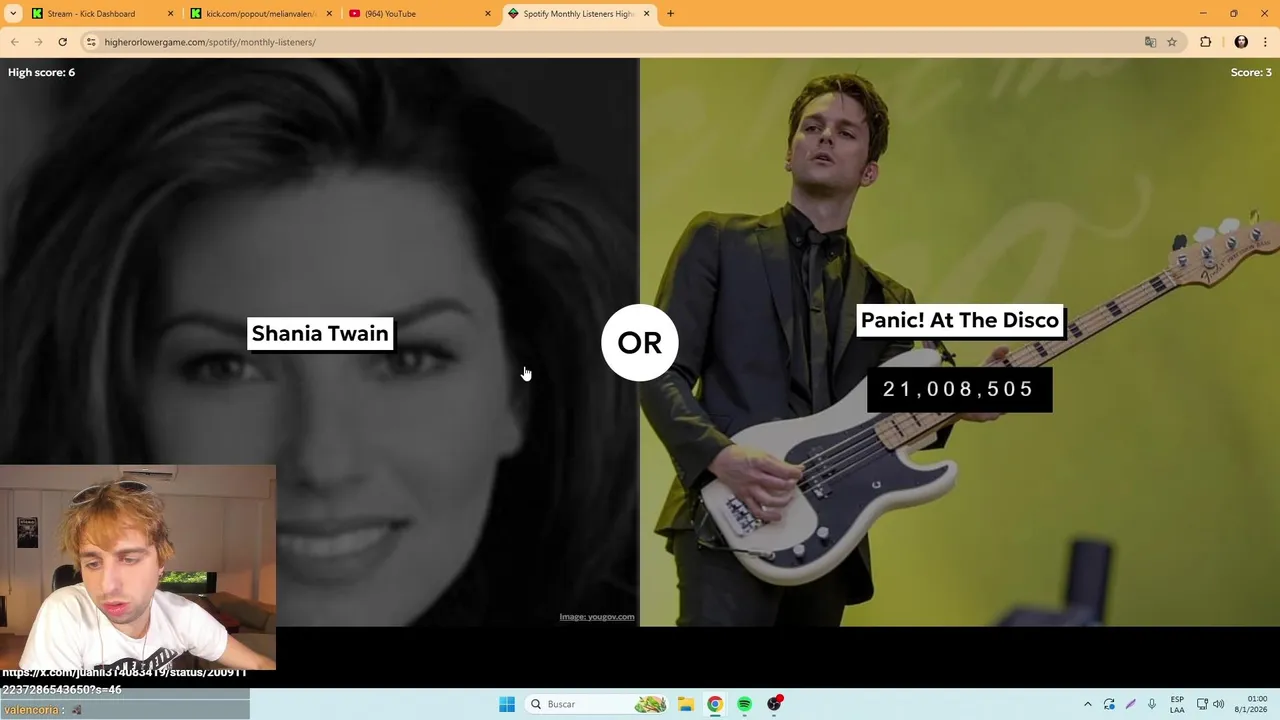Open the Image: yougov.com credit link
Viewport: 1280px width, 720px height.
597,617
